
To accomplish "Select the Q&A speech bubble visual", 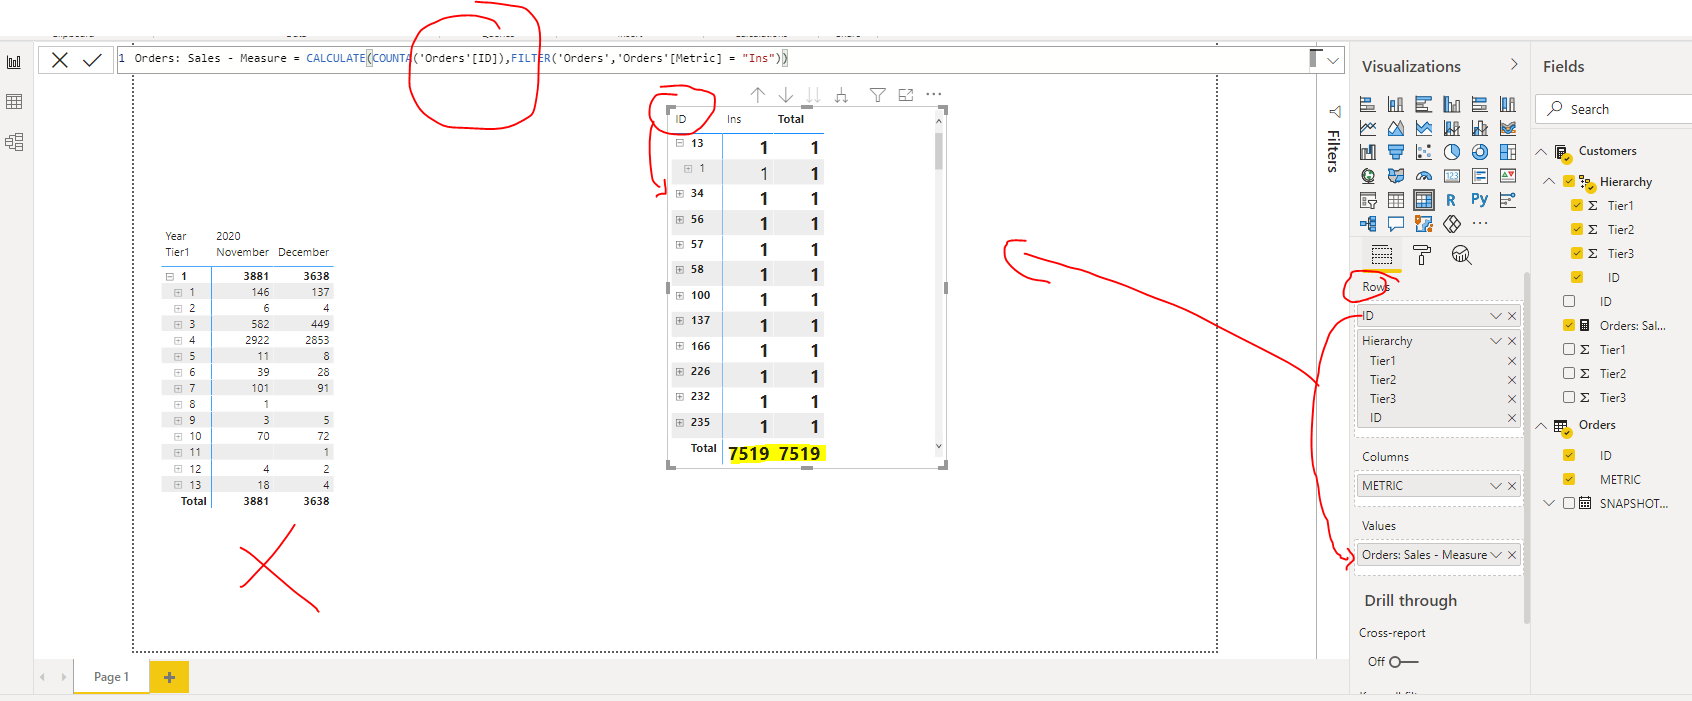I will point(1396,224).
